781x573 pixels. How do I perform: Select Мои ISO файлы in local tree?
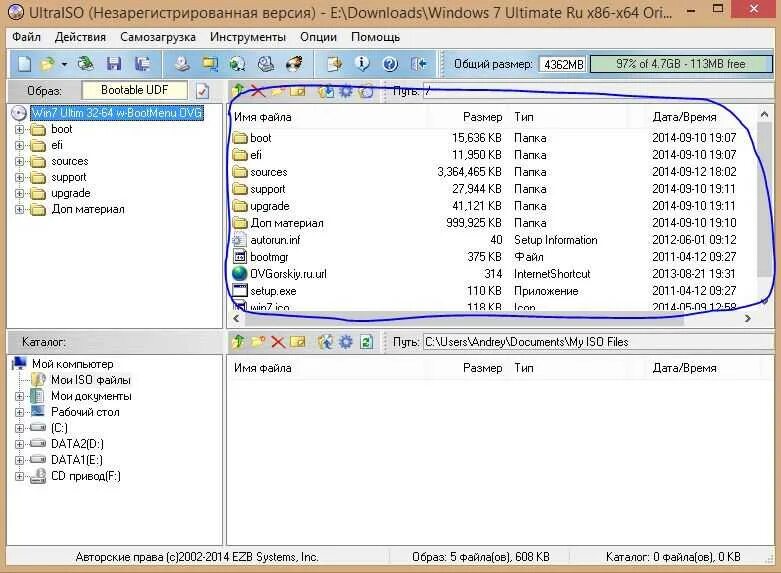coord(91,380)
